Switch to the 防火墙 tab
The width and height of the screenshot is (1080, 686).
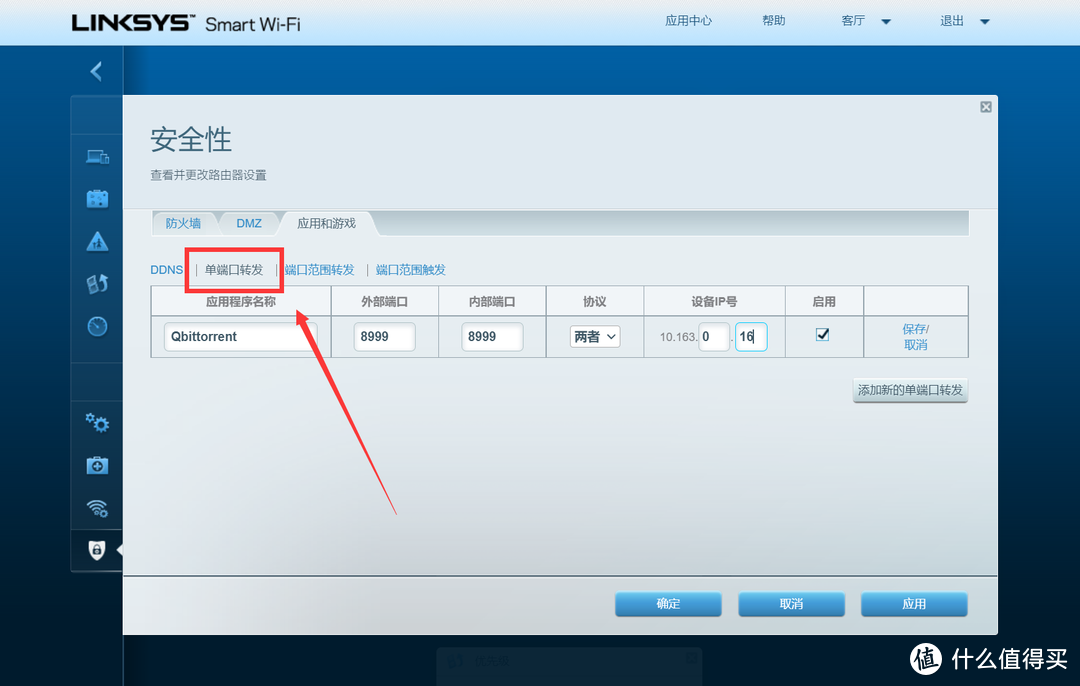(183, 223)
